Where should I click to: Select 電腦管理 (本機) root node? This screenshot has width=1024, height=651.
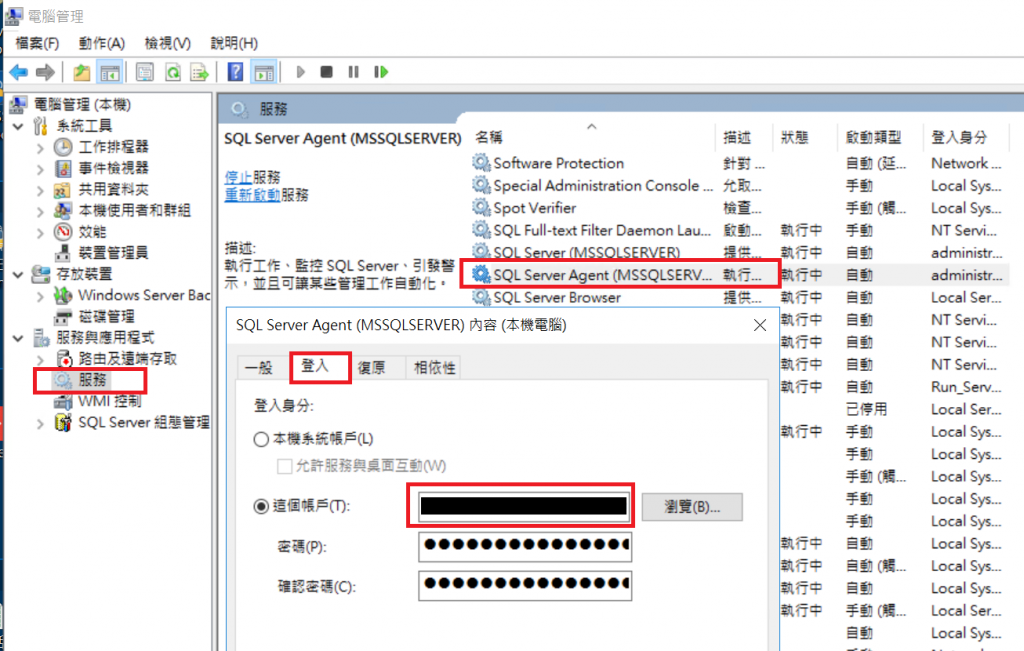[82, 104]
